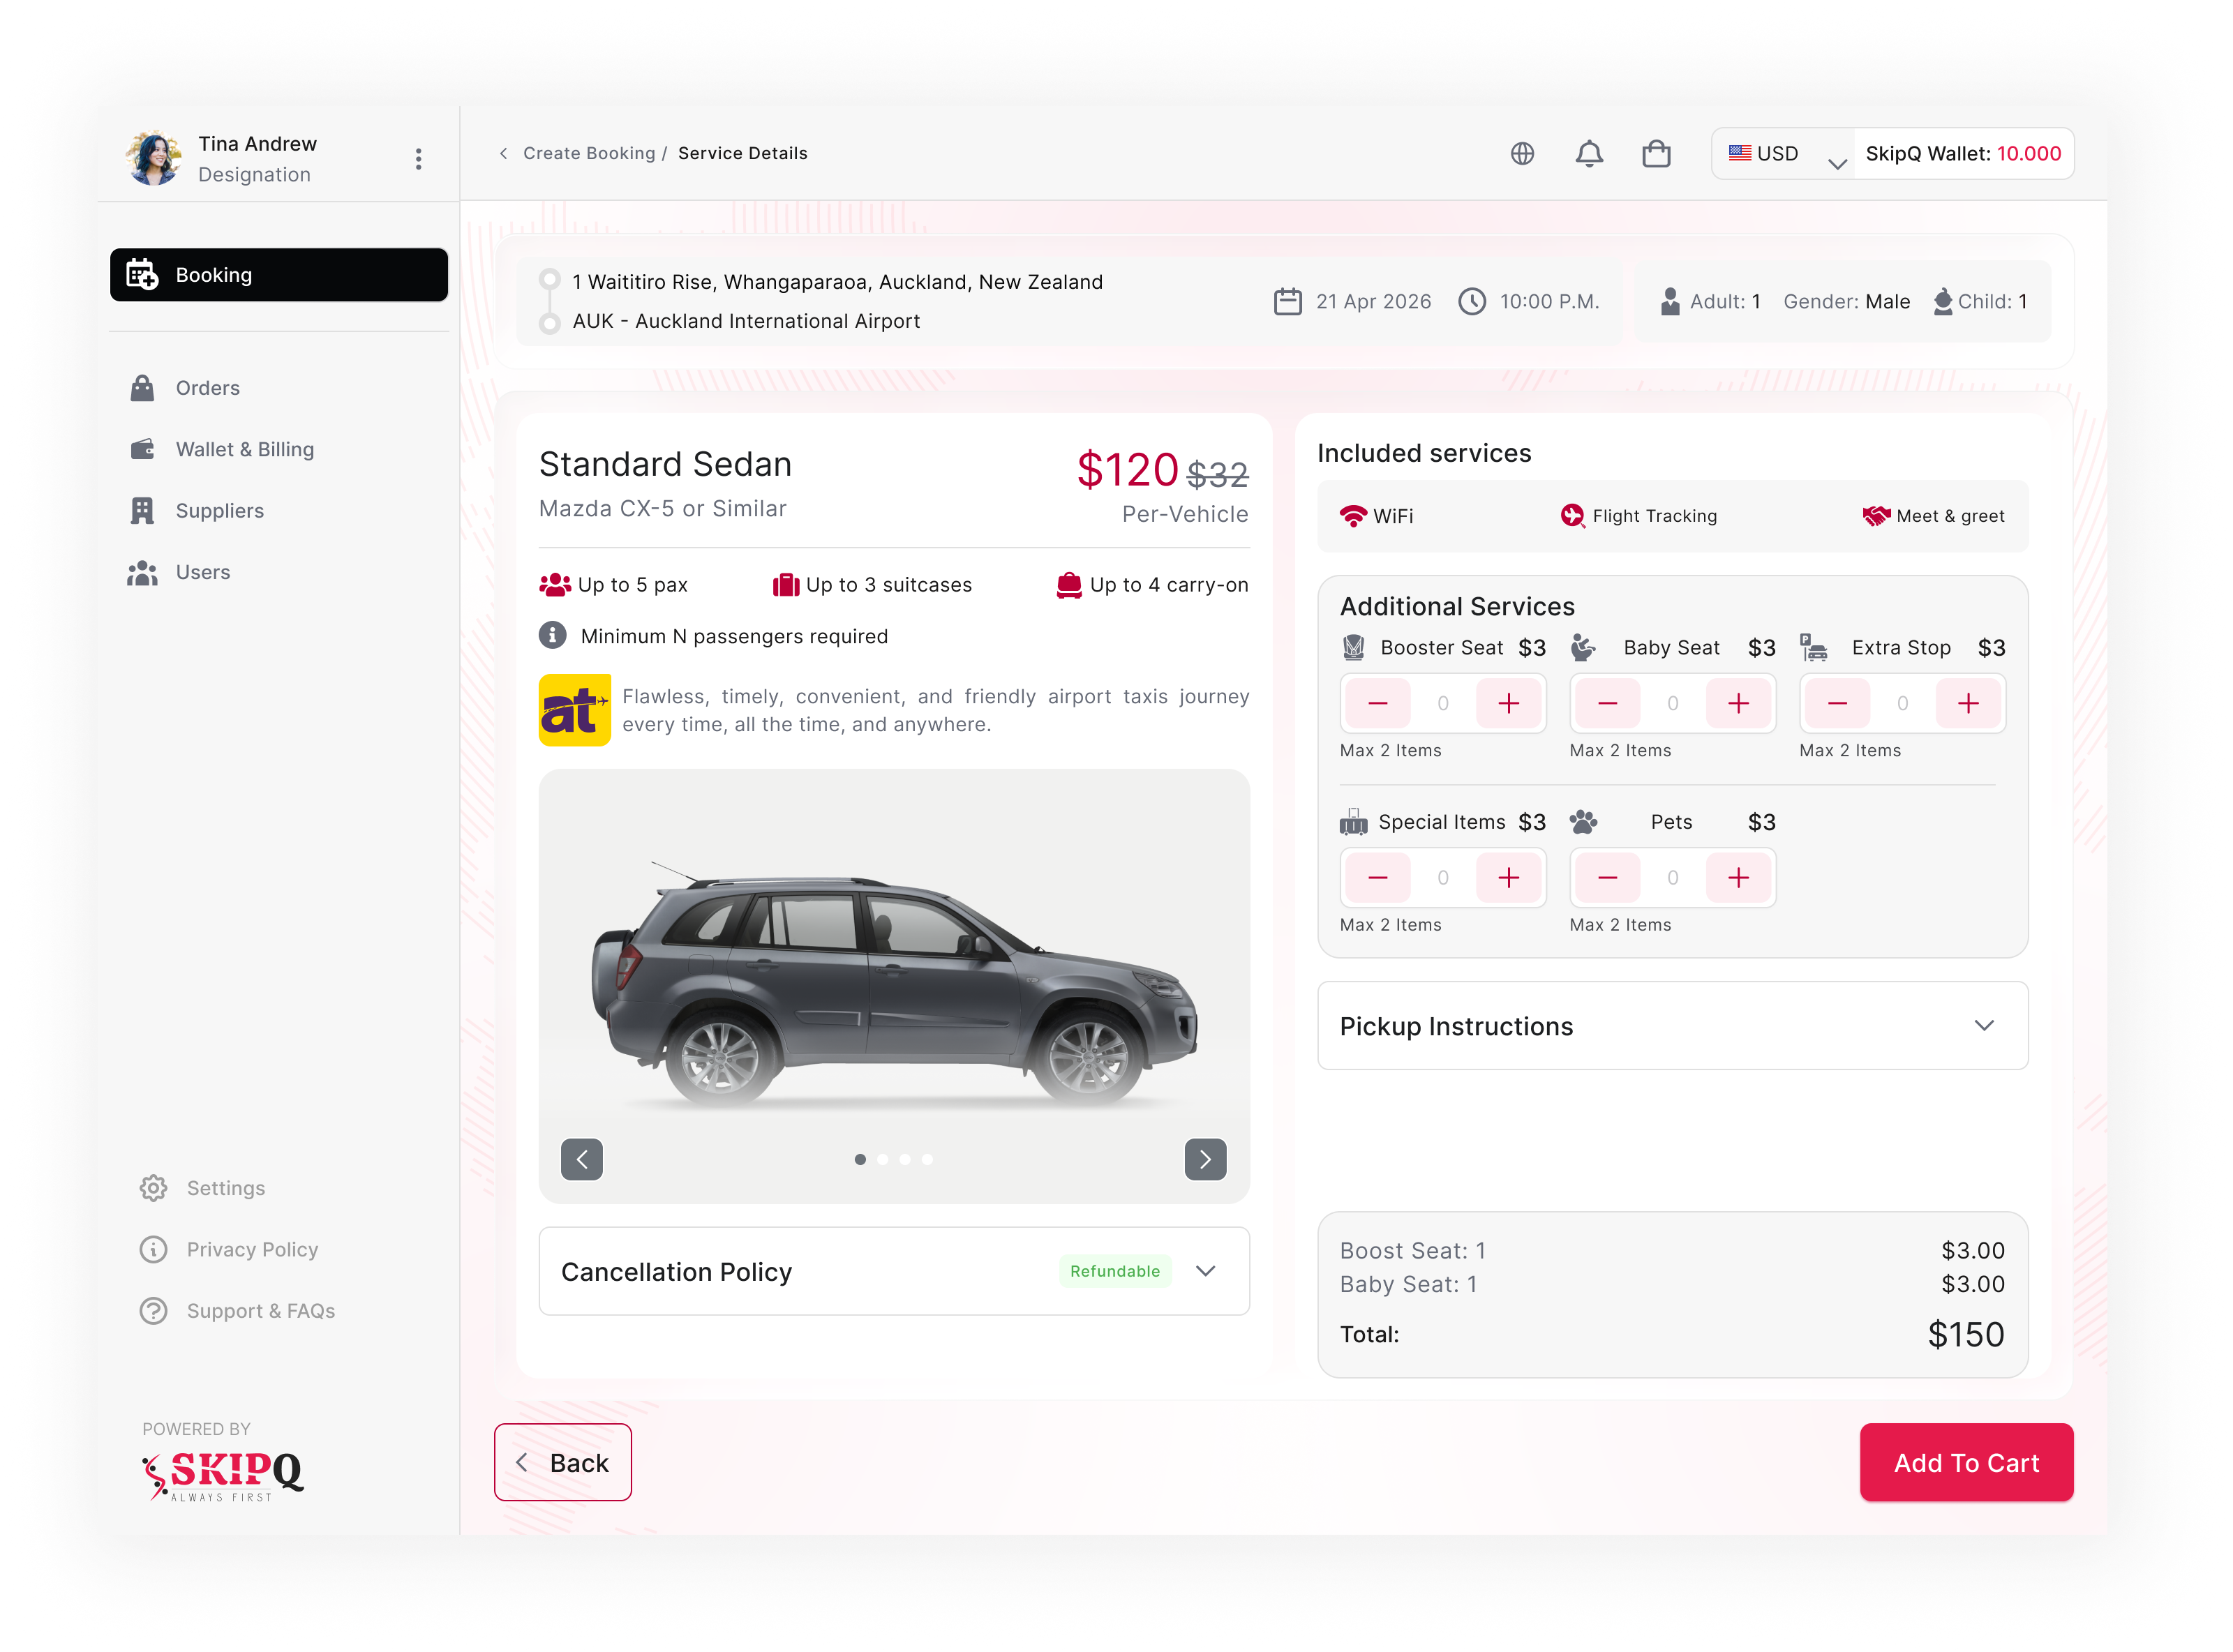The image size is (2233, 1652).
Task: Decrease Booster Seat quantity with minus
Action: [x=1377, y=703]
